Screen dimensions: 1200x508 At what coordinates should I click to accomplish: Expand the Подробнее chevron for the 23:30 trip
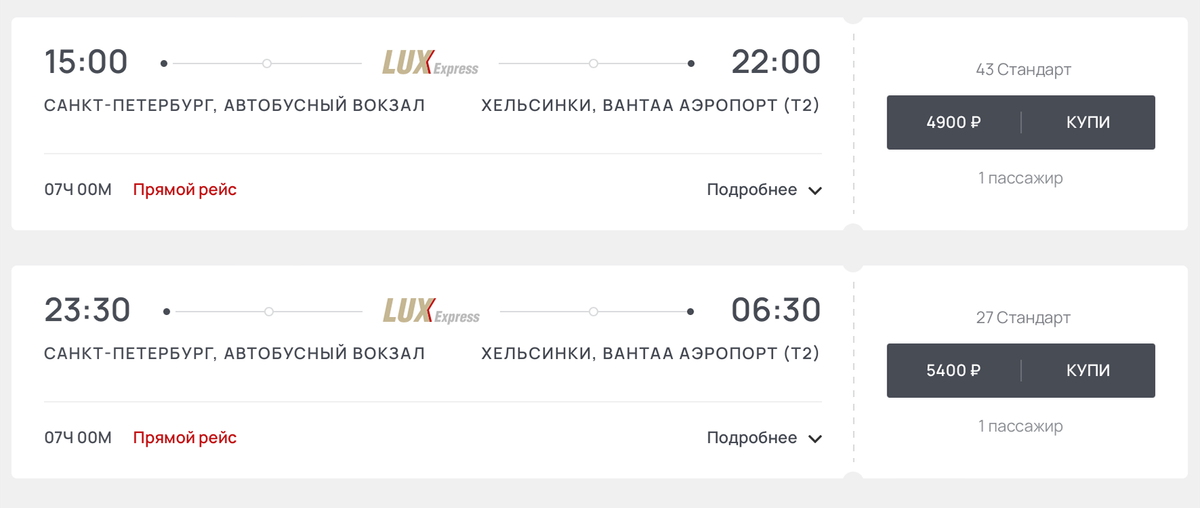coord(815,439)
